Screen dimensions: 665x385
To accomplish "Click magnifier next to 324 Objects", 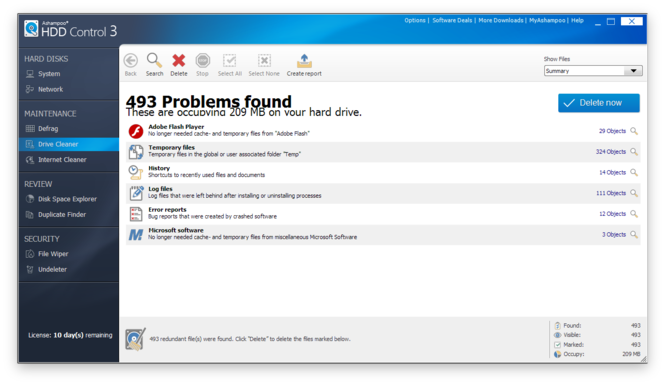I will click(x=634, y=152).
